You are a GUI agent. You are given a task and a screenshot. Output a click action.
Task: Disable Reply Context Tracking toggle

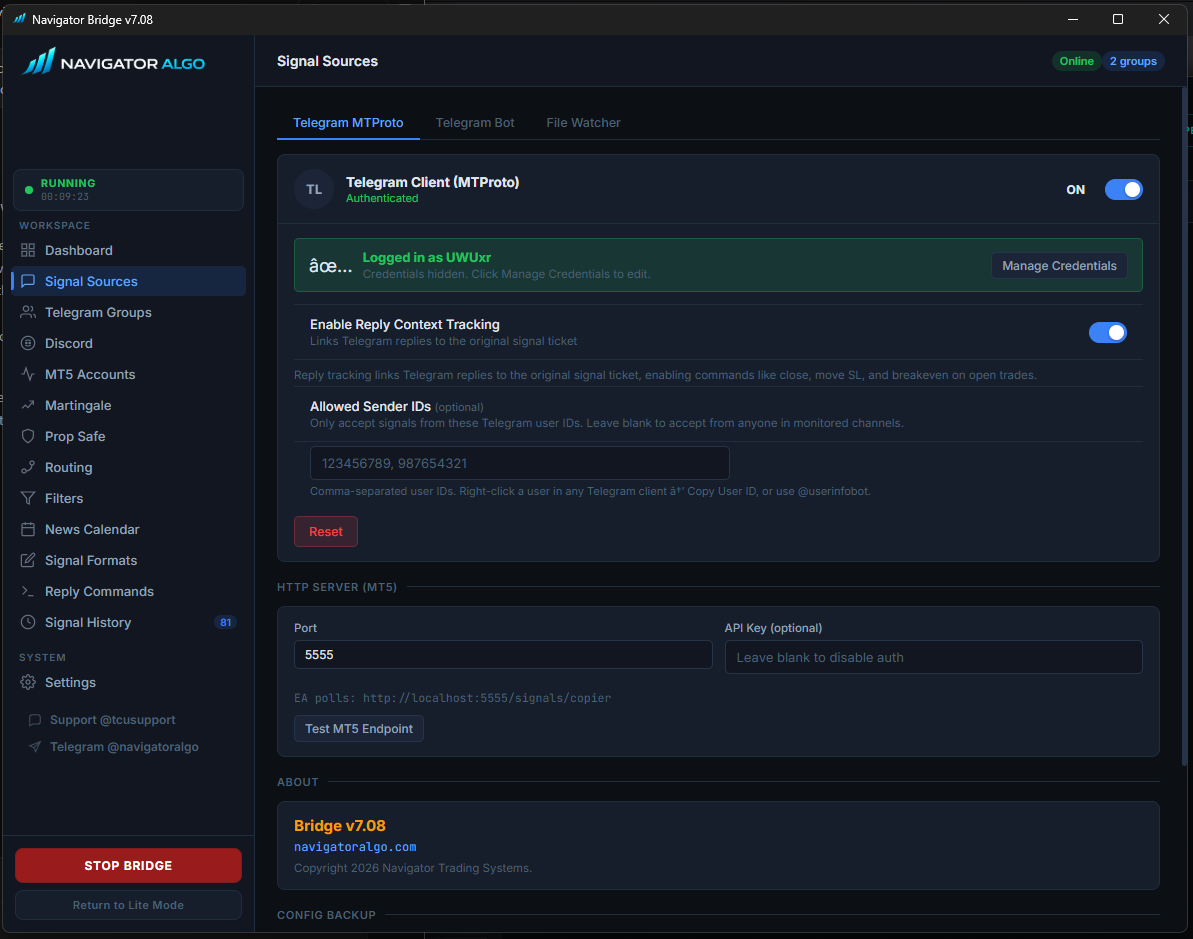(x=1107, y=333)
